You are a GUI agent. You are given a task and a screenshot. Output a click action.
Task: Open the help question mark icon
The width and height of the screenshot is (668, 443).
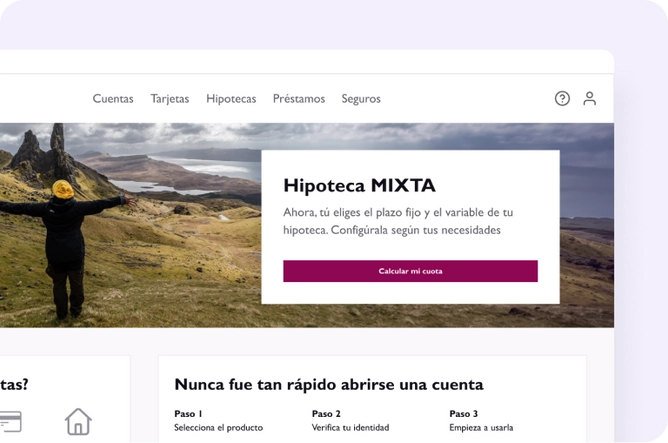tap(562, 98)
